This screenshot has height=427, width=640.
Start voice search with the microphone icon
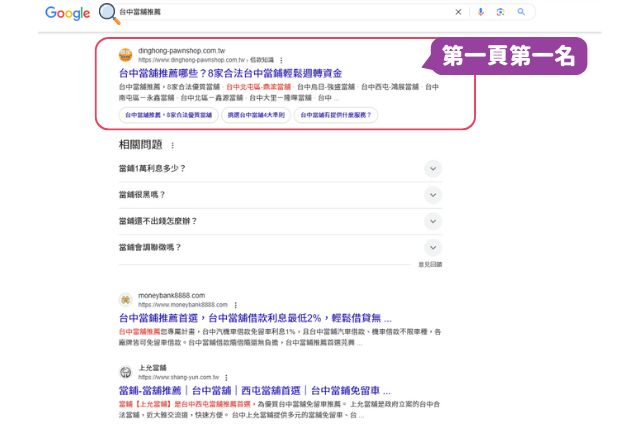[x=481, y=12]
